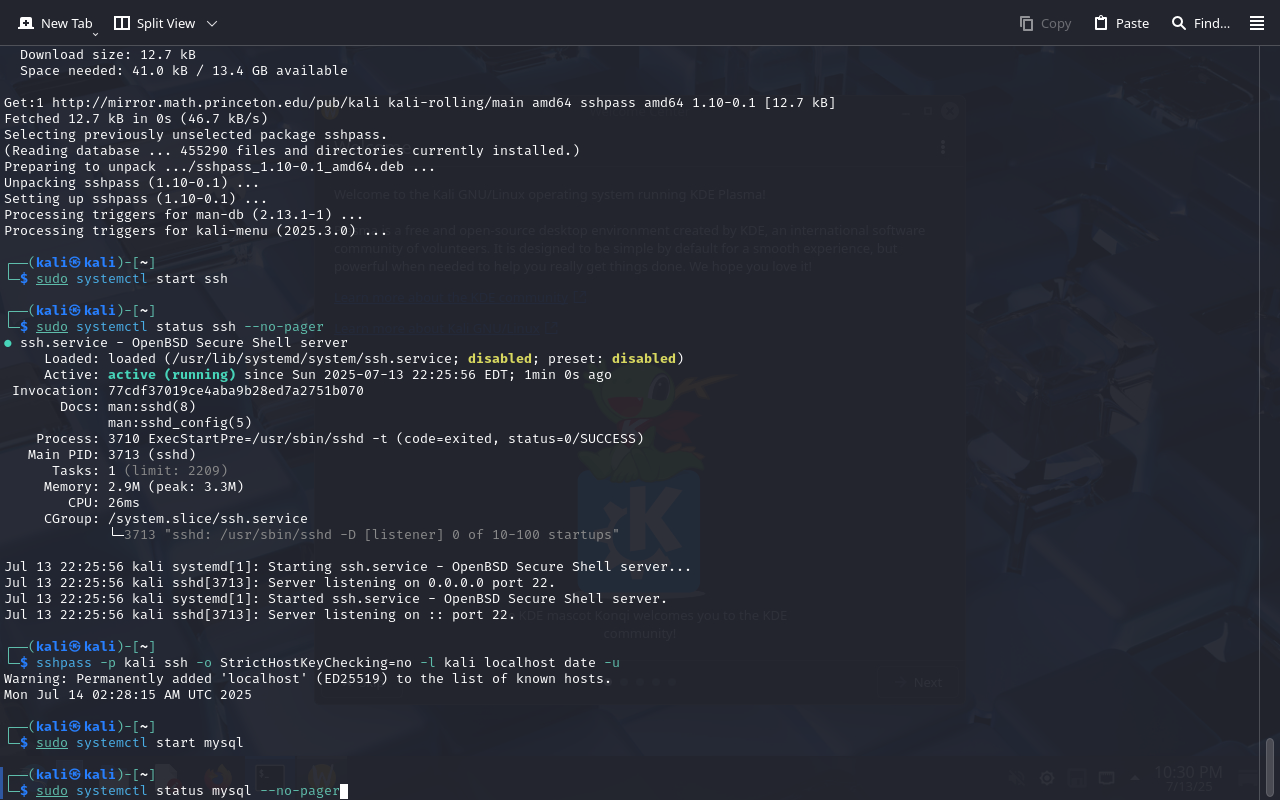Viewport: 1280px width, 800px height.
Task: Click 'Starting ssh.service' log line
Action: point(348,567)
